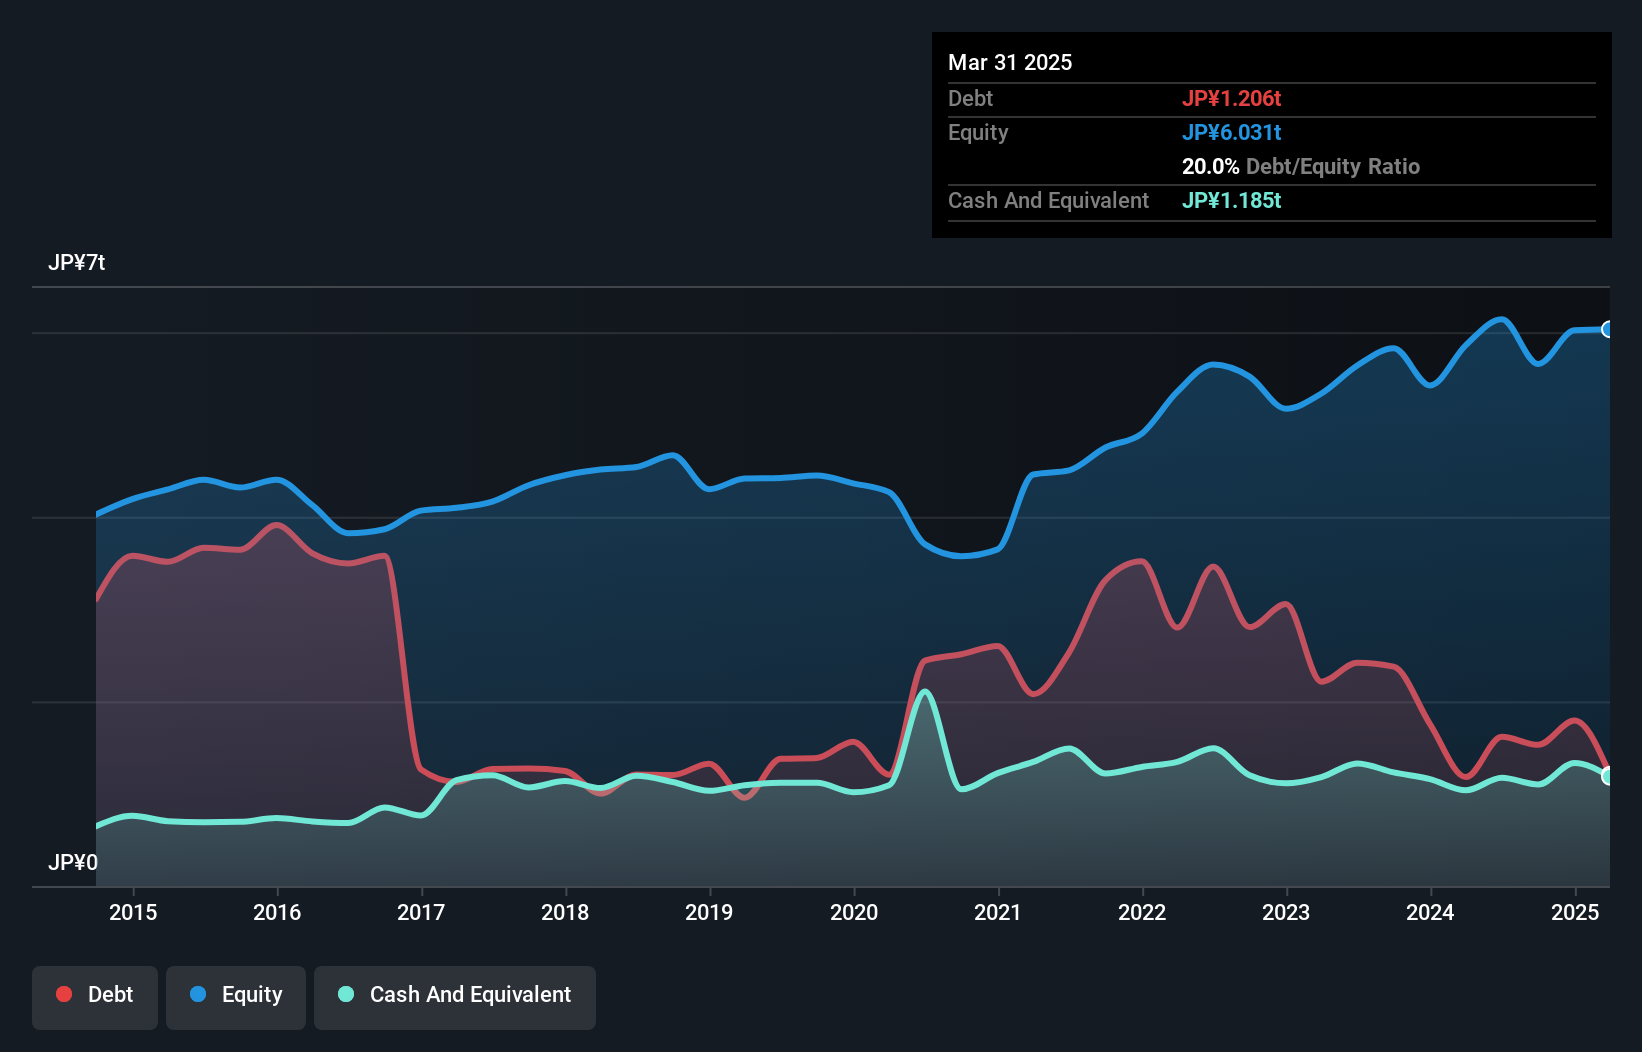Click the JP¥7t y-axis label

tap(77, 263)
